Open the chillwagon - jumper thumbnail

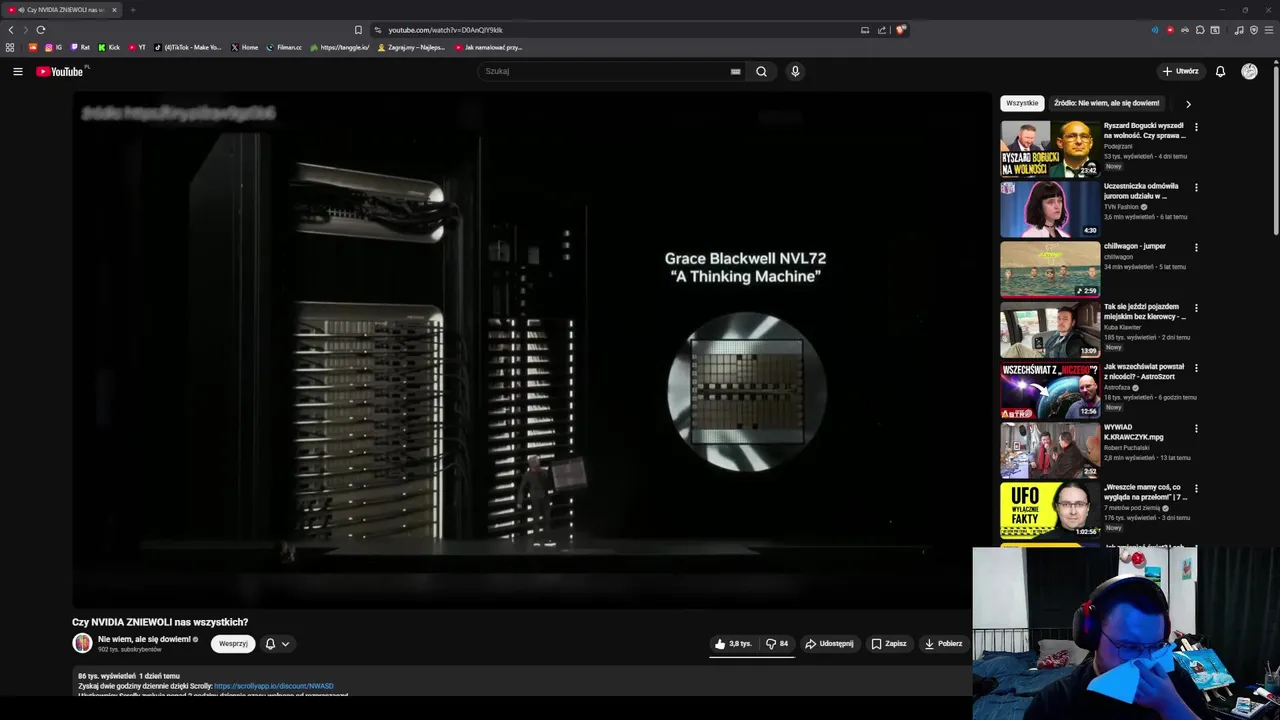pos(1050,269)
